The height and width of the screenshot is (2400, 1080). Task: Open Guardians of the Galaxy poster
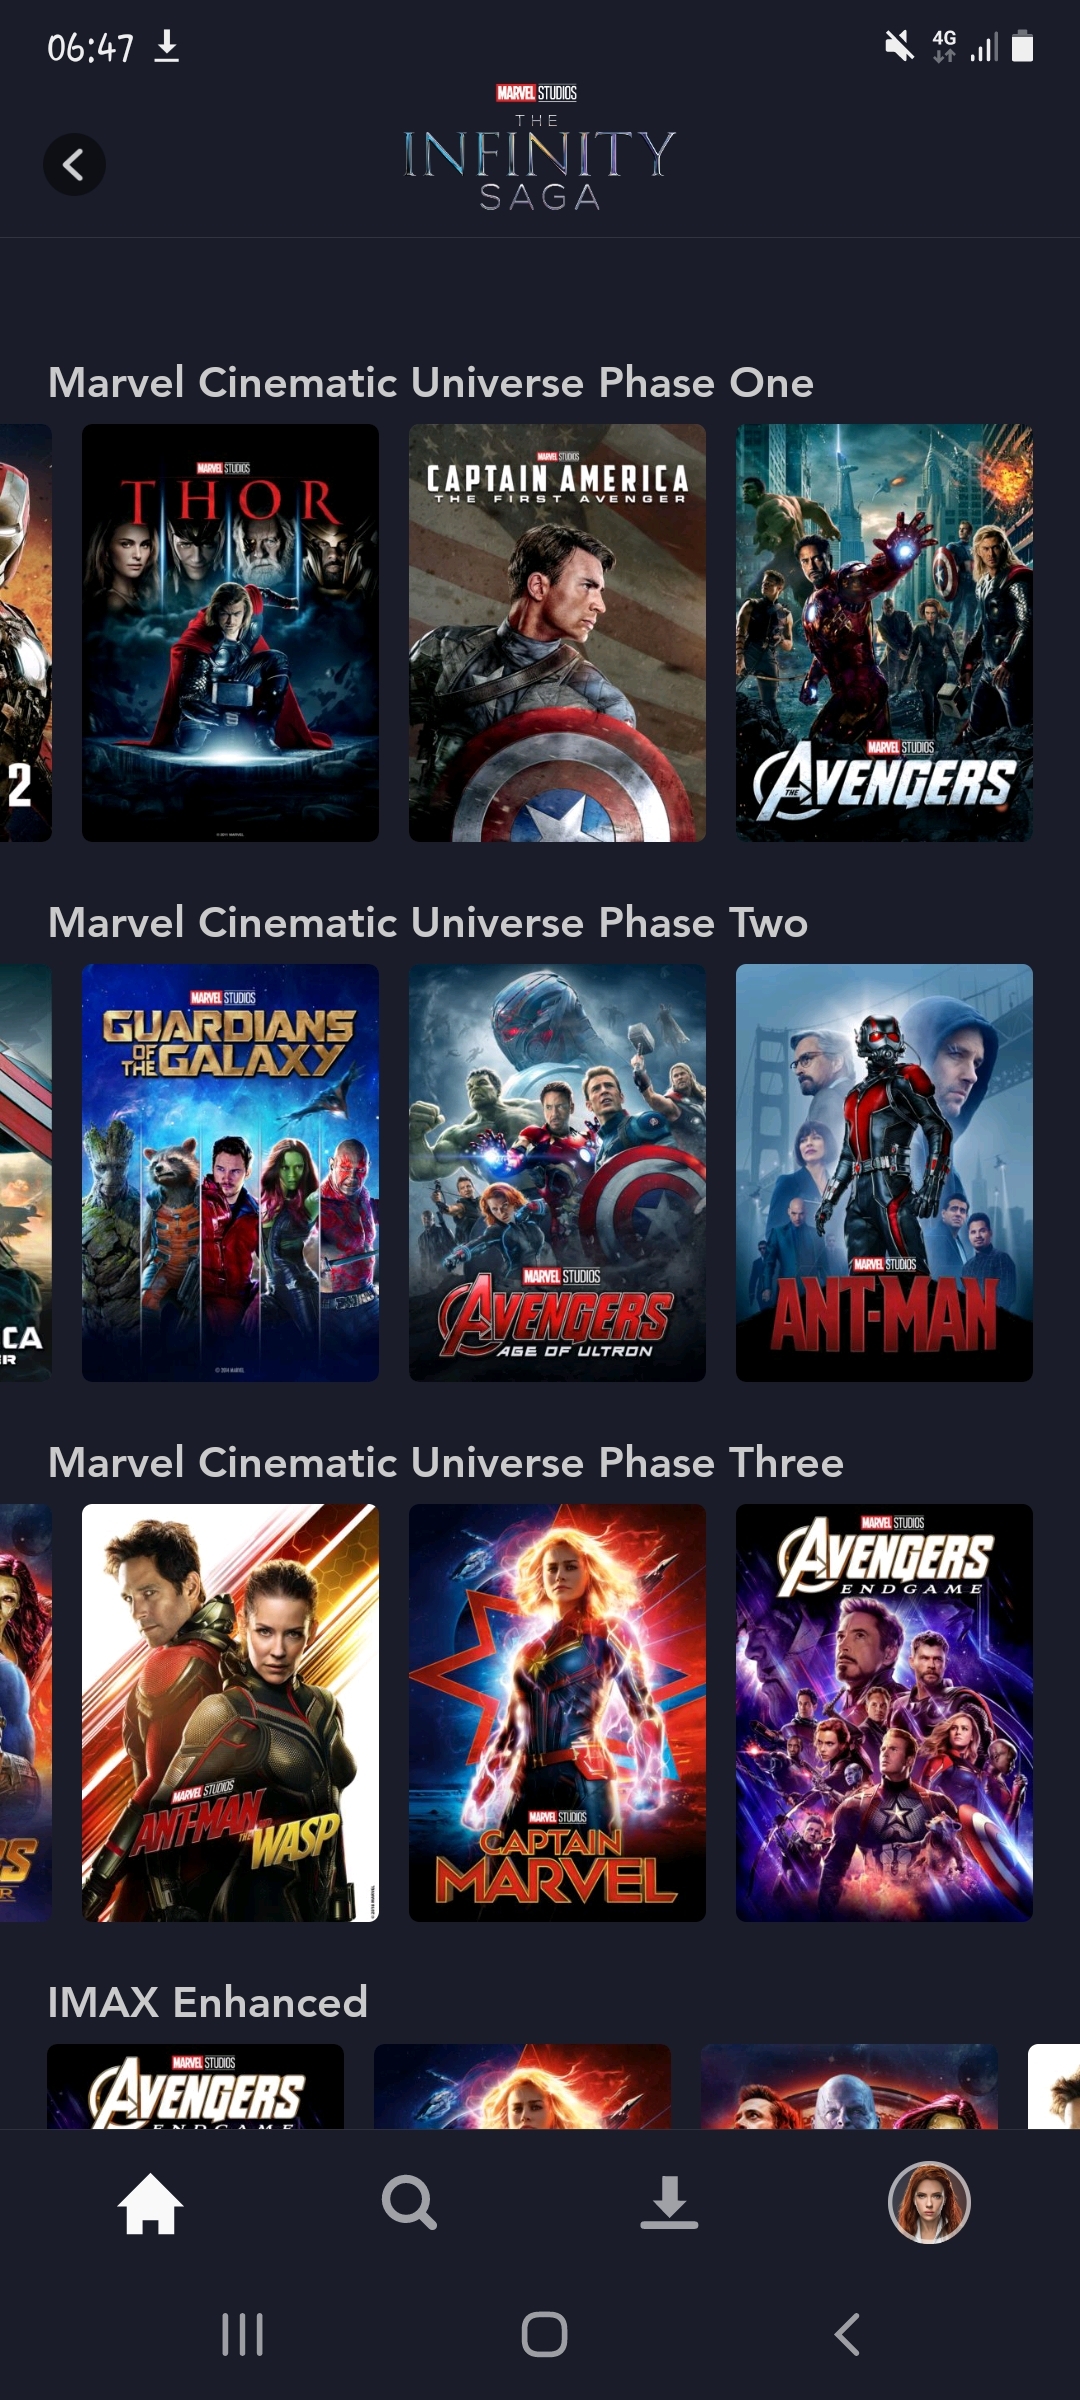230,1173
